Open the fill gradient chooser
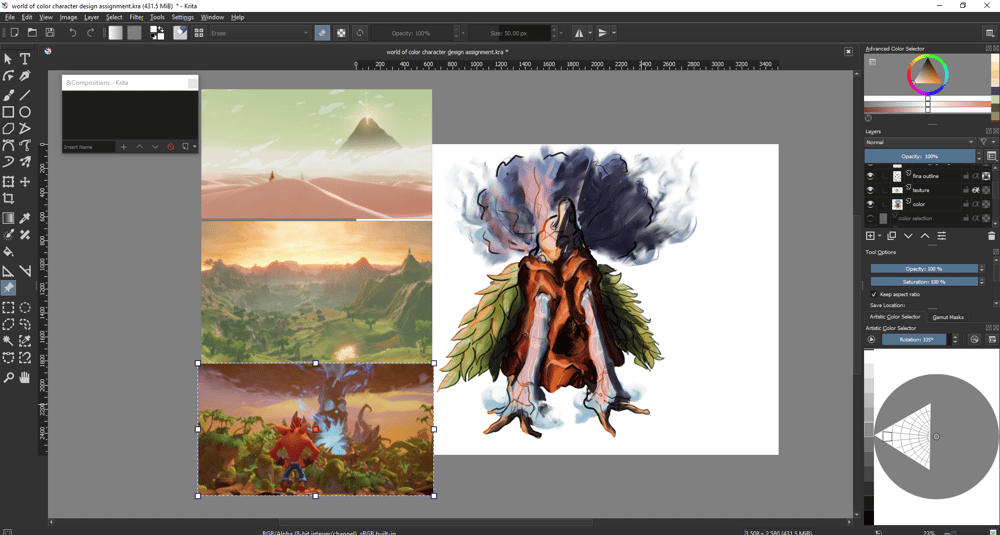 pos(115,33)
